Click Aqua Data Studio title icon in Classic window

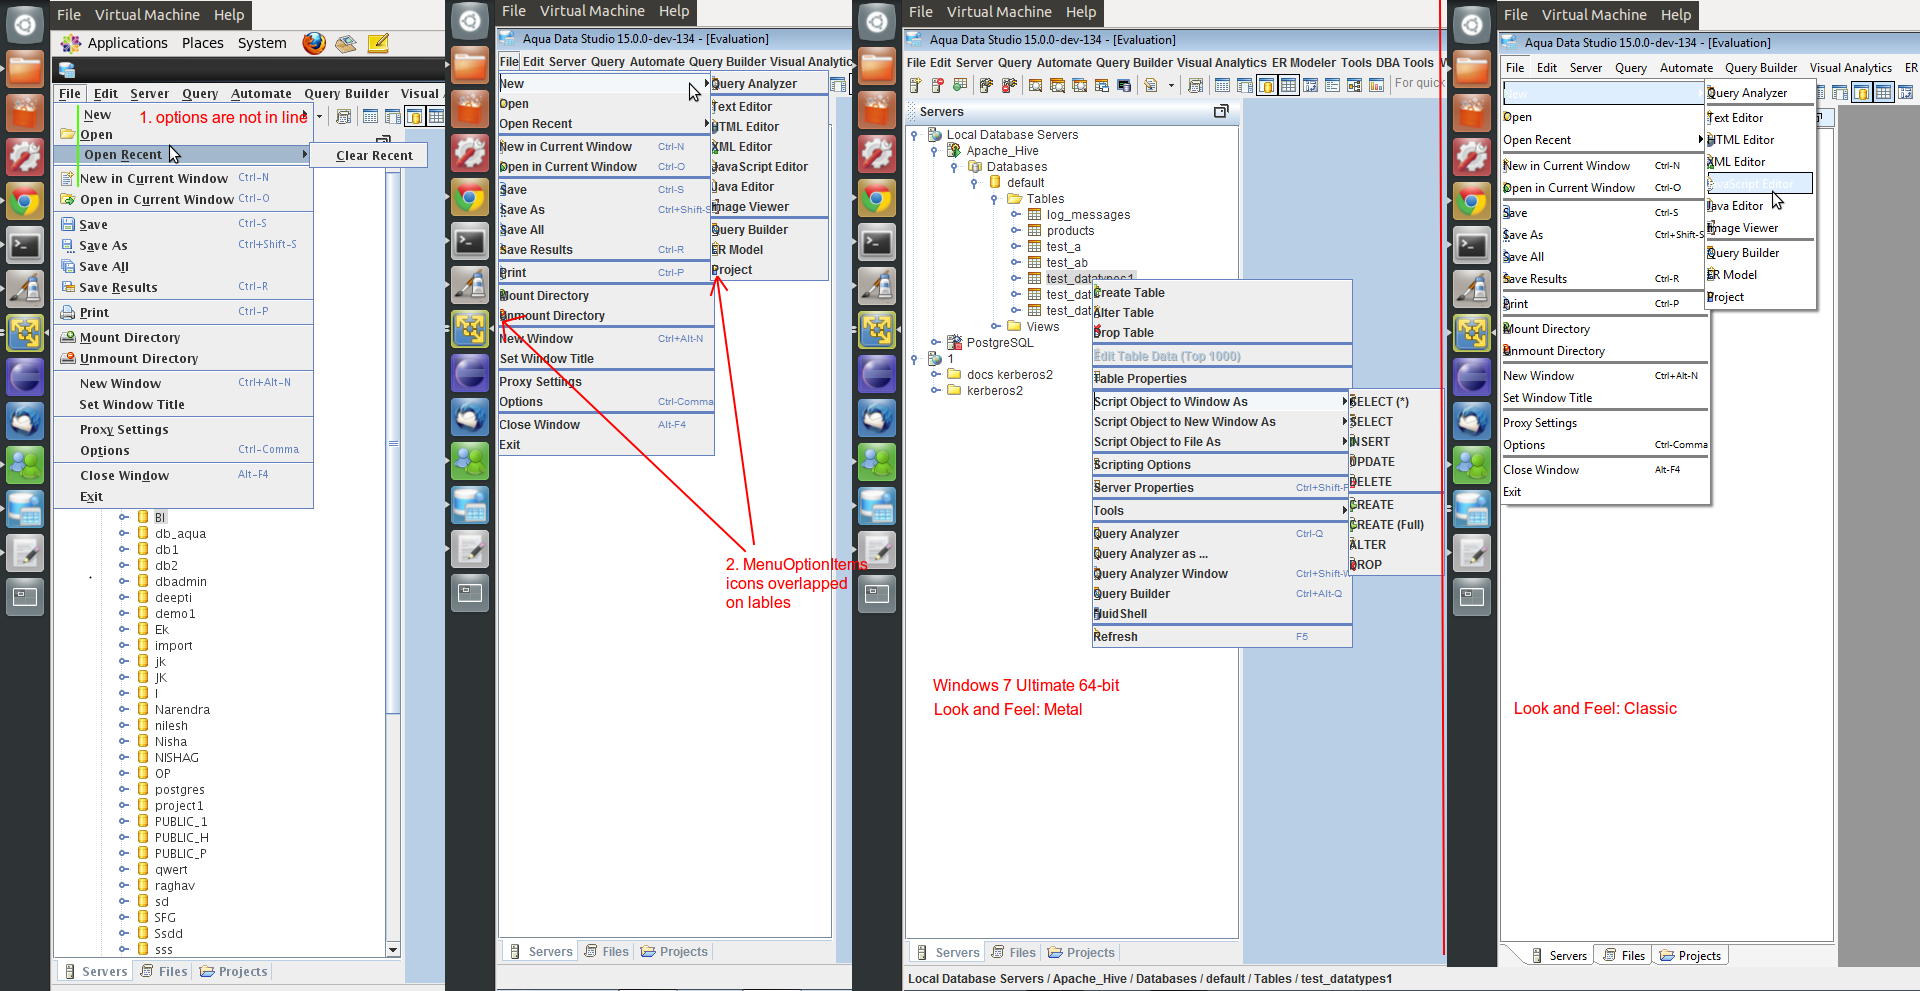(1509, 42)
